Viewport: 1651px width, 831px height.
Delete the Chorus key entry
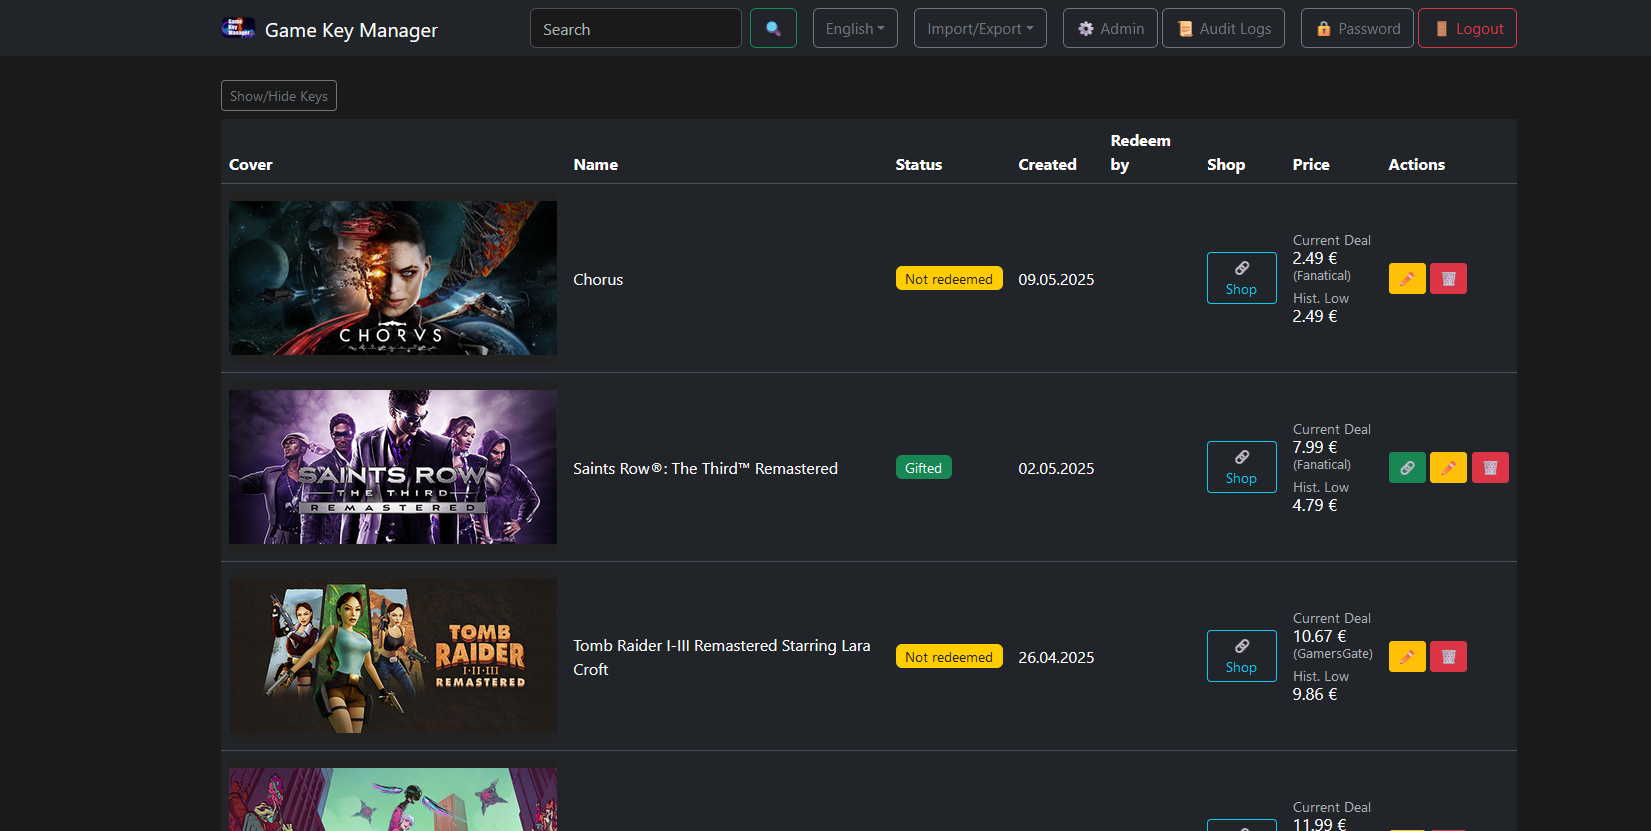click(x=1448, y=279)
